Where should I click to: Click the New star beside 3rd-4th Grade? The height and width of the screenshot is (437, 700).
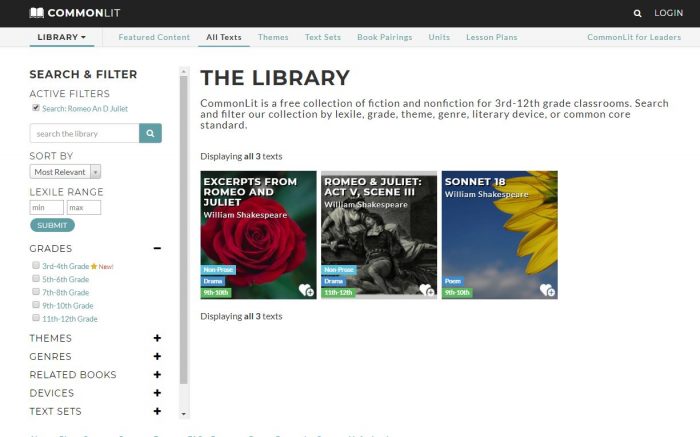pos(94,266)
